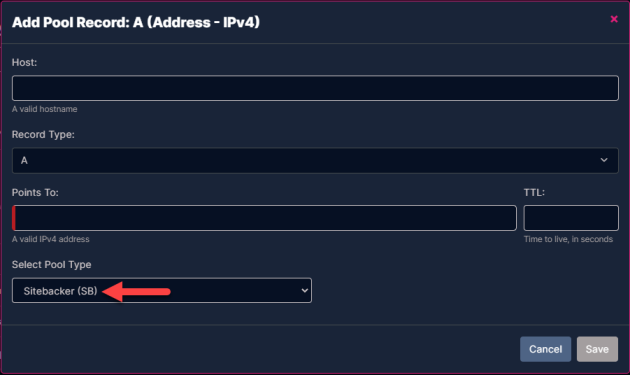Click the "Host:" field label
Viewport: 631px width, 375px height.
pos(24,62)
